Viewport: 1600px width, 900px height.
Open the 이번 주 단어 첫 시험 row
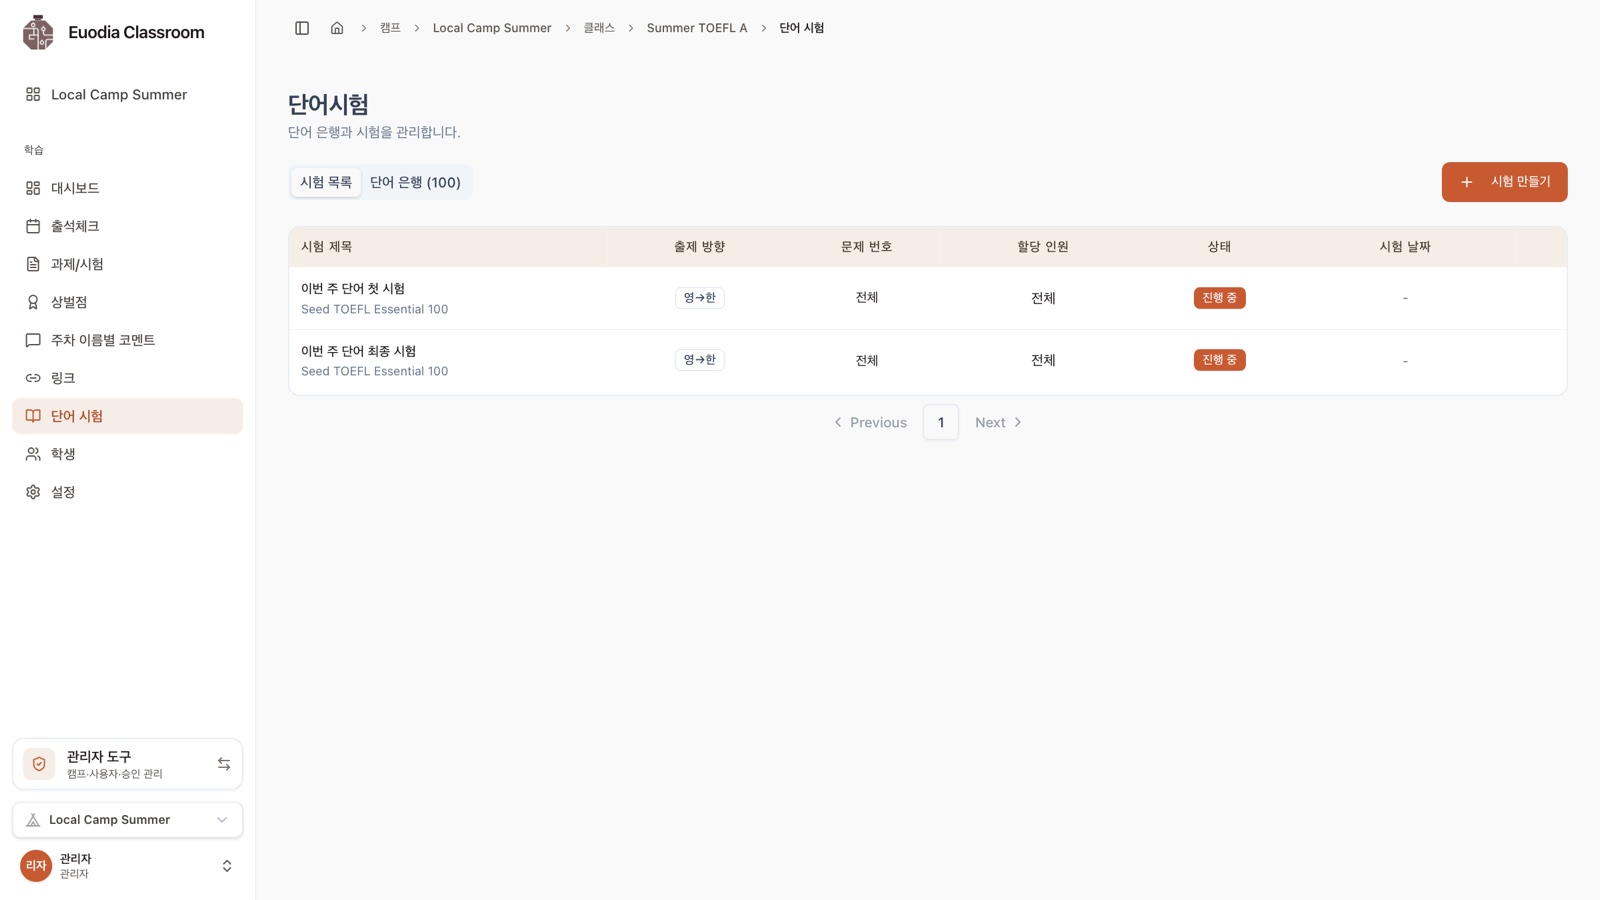point(927,298)
